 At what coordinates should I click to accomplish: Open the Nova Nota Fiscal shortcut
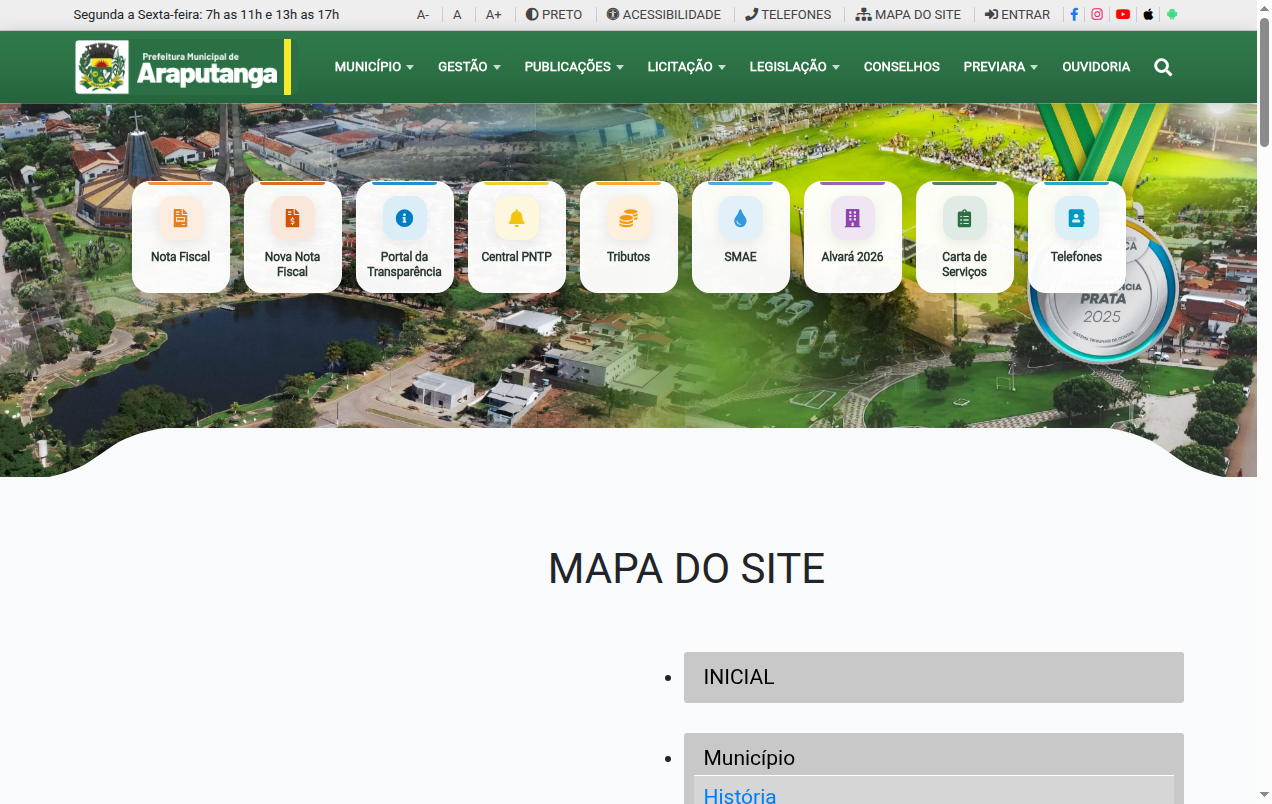[293, 237]
